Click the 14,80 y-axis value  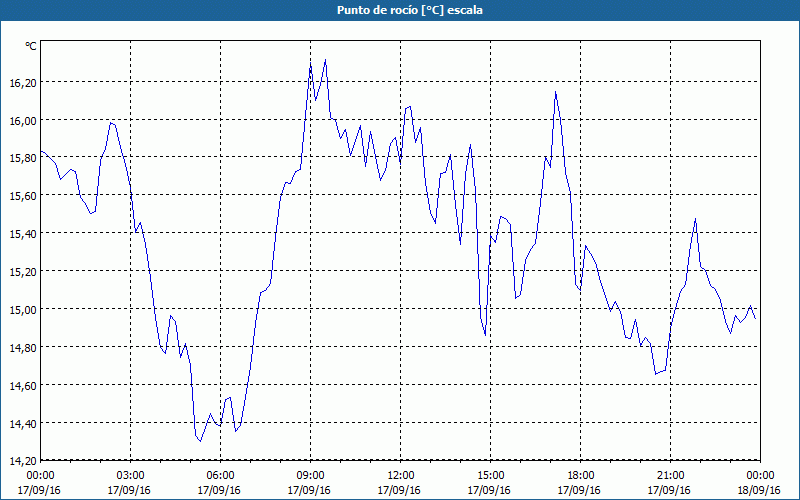[23, 347]
